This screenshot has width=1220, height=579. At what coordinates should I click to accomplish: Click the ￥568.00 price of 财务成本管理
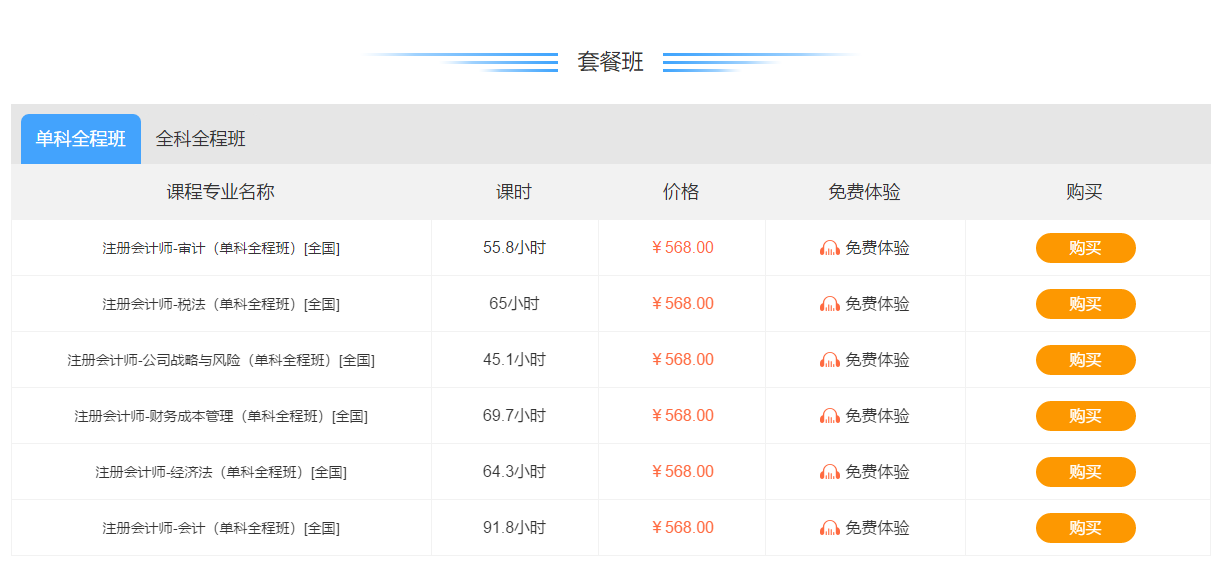coord(682,416)
